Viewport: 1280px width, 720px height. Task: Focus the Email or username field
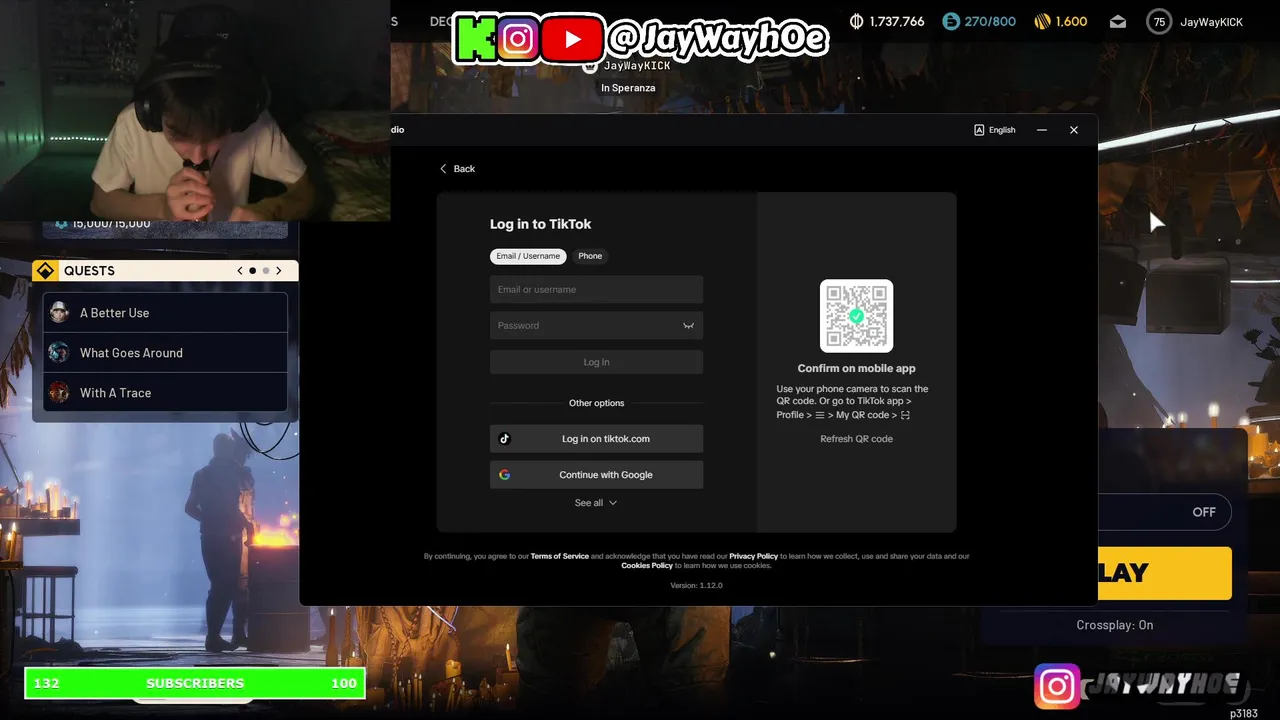pos(596,290)
